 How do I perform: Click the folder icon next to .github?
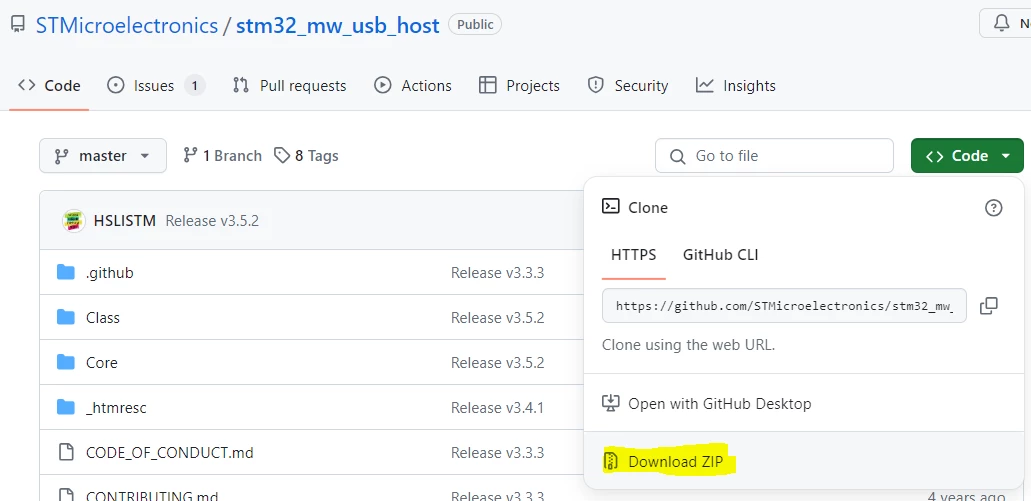[x=66, y=272]
